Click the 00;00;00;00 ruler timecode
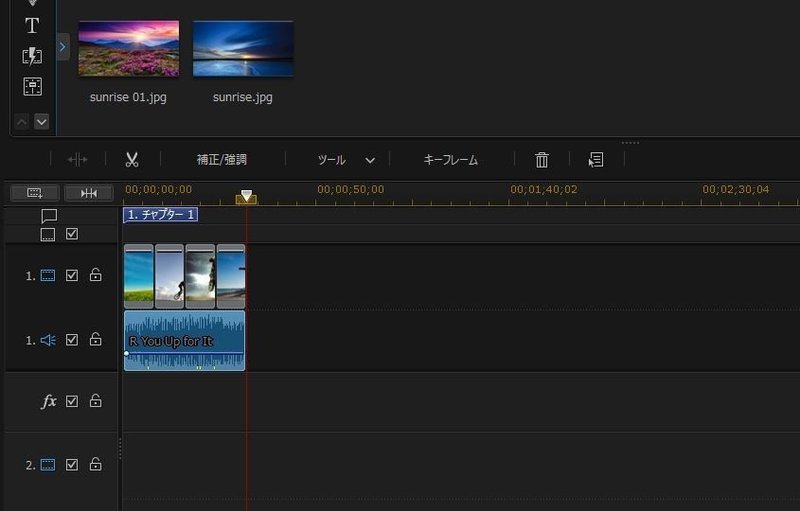This screenshot has height=511, width=800. [x=159, y=190]
